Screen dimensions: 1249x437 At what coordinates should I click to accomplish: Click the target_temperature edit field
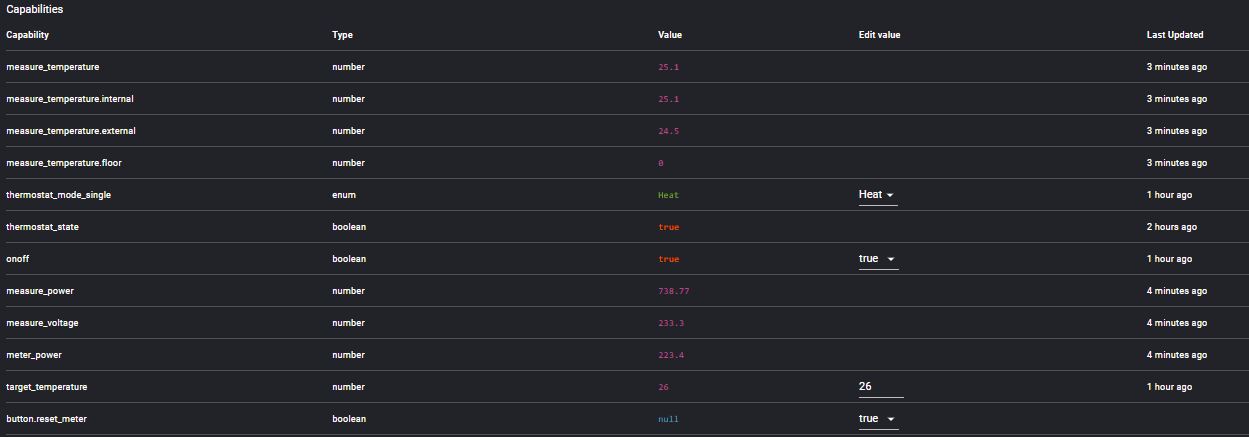[880, 387]
